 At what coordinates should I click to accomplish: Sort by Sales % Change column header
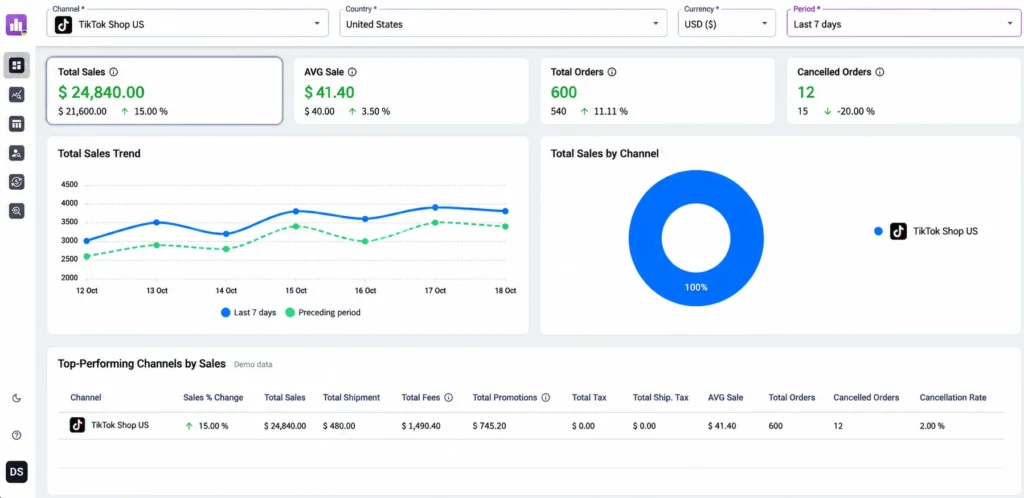(214, 397)
